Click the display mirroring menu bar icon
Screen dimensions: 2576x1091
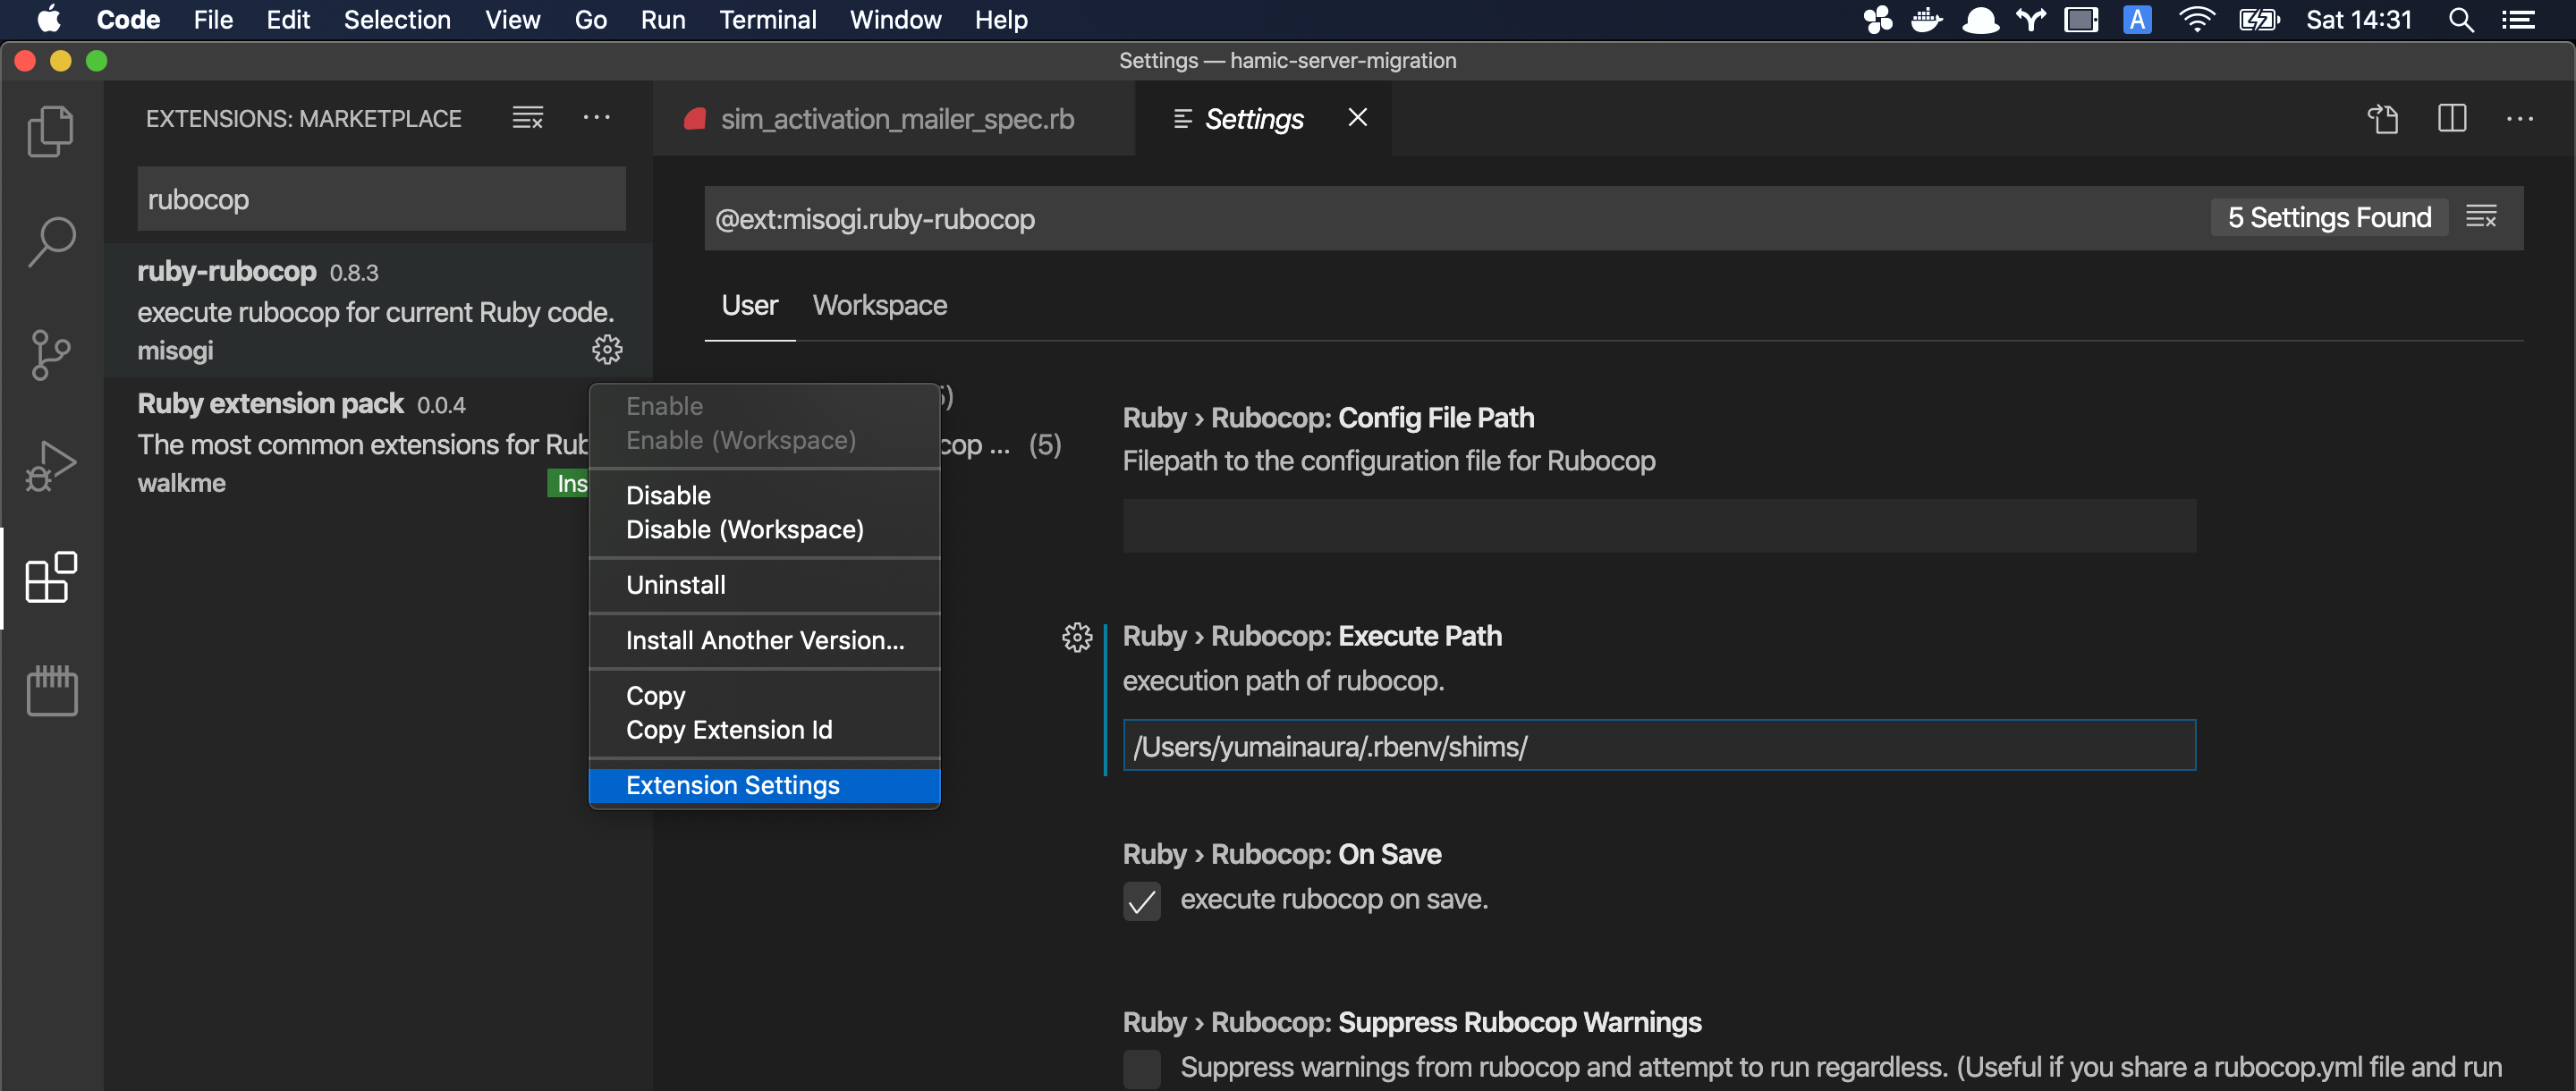coord(2081,20)
